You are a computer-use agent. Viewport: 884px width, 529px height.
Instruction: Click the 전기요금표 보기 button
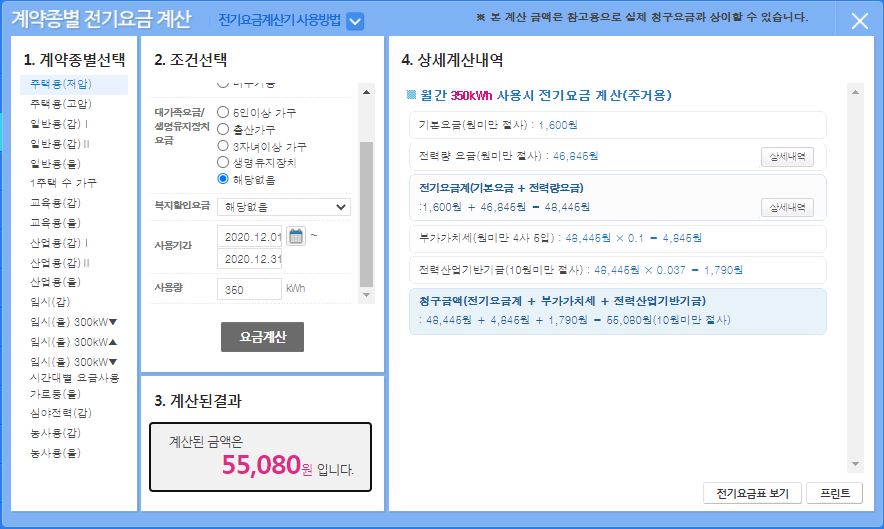pos(752,493)
